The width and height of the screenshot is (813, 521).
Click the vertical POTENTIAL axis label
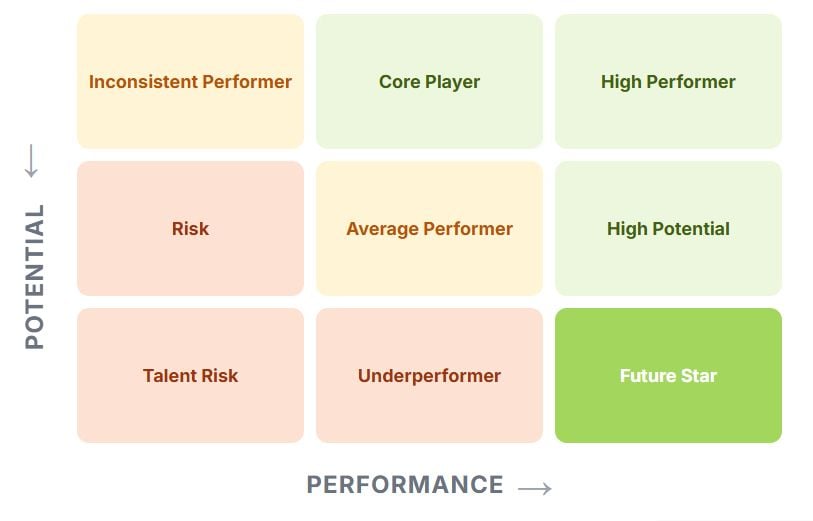(35, 277)
